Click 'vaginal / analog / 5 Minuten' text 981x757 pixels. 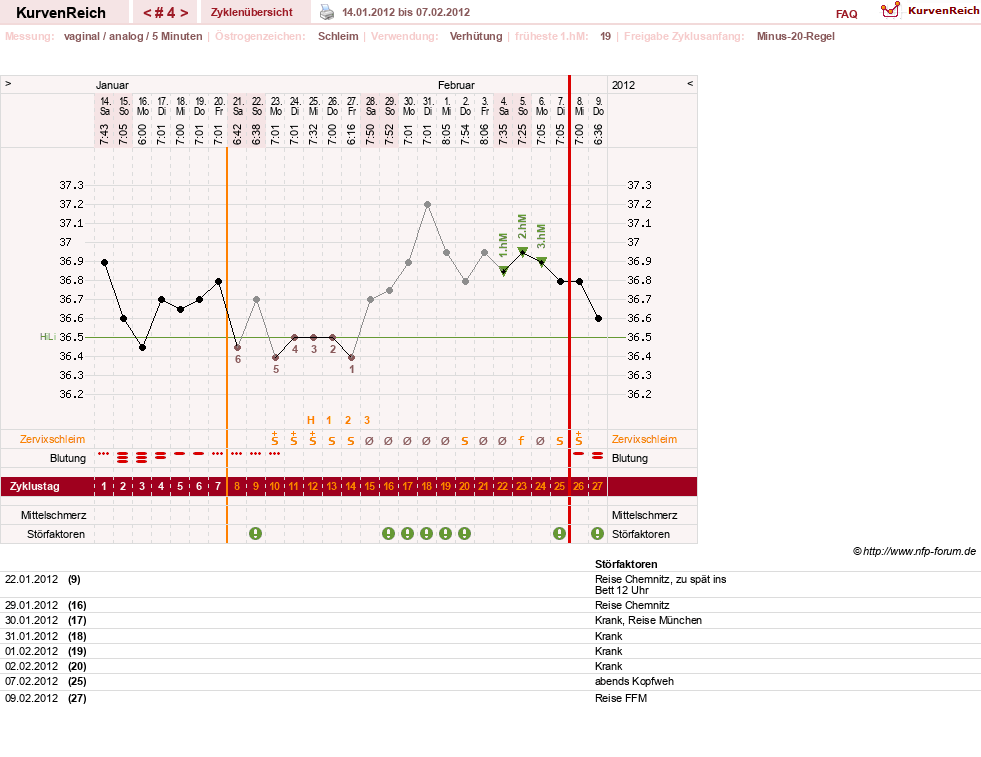click(x=133, y=36)
